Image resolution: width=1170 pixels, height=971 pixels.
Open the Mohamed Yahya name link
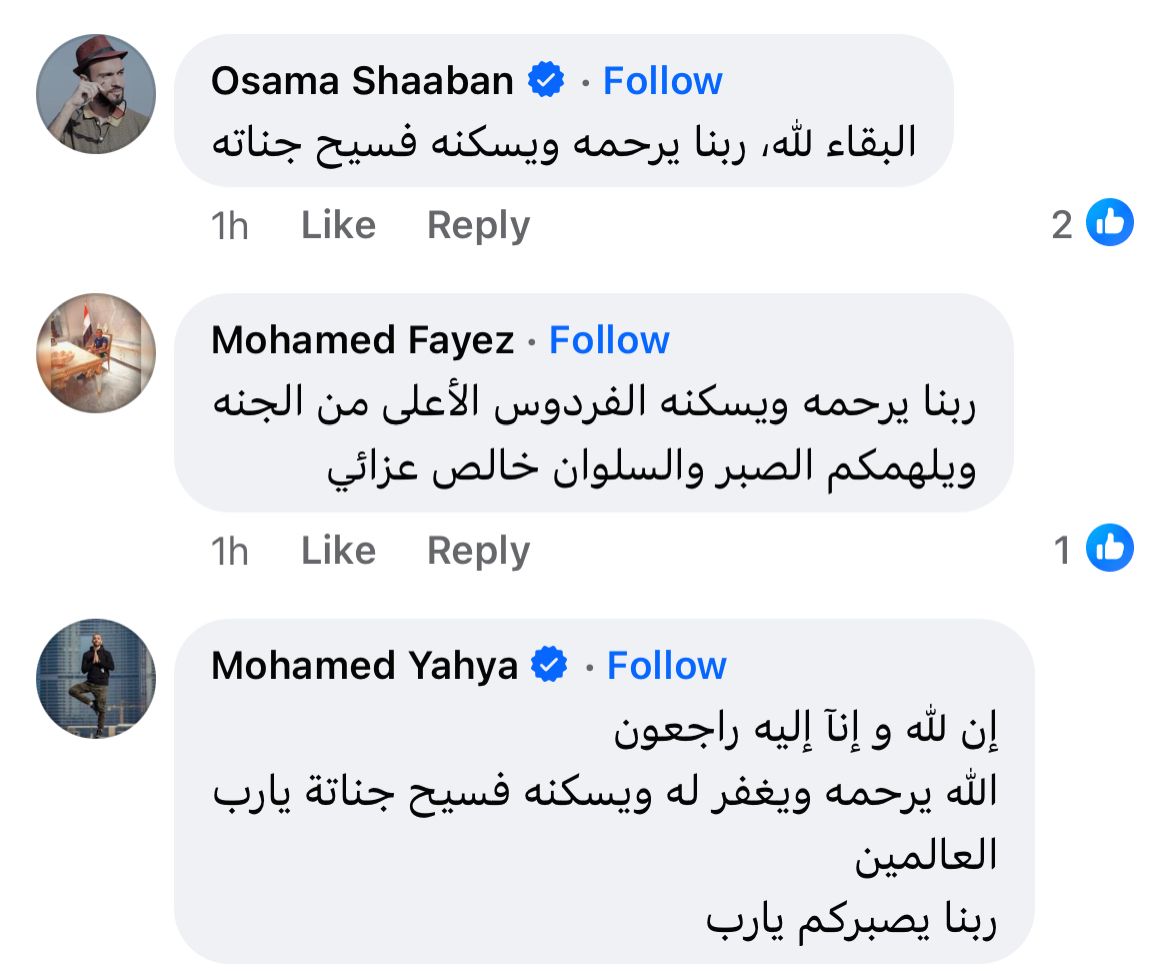[364, 665]
